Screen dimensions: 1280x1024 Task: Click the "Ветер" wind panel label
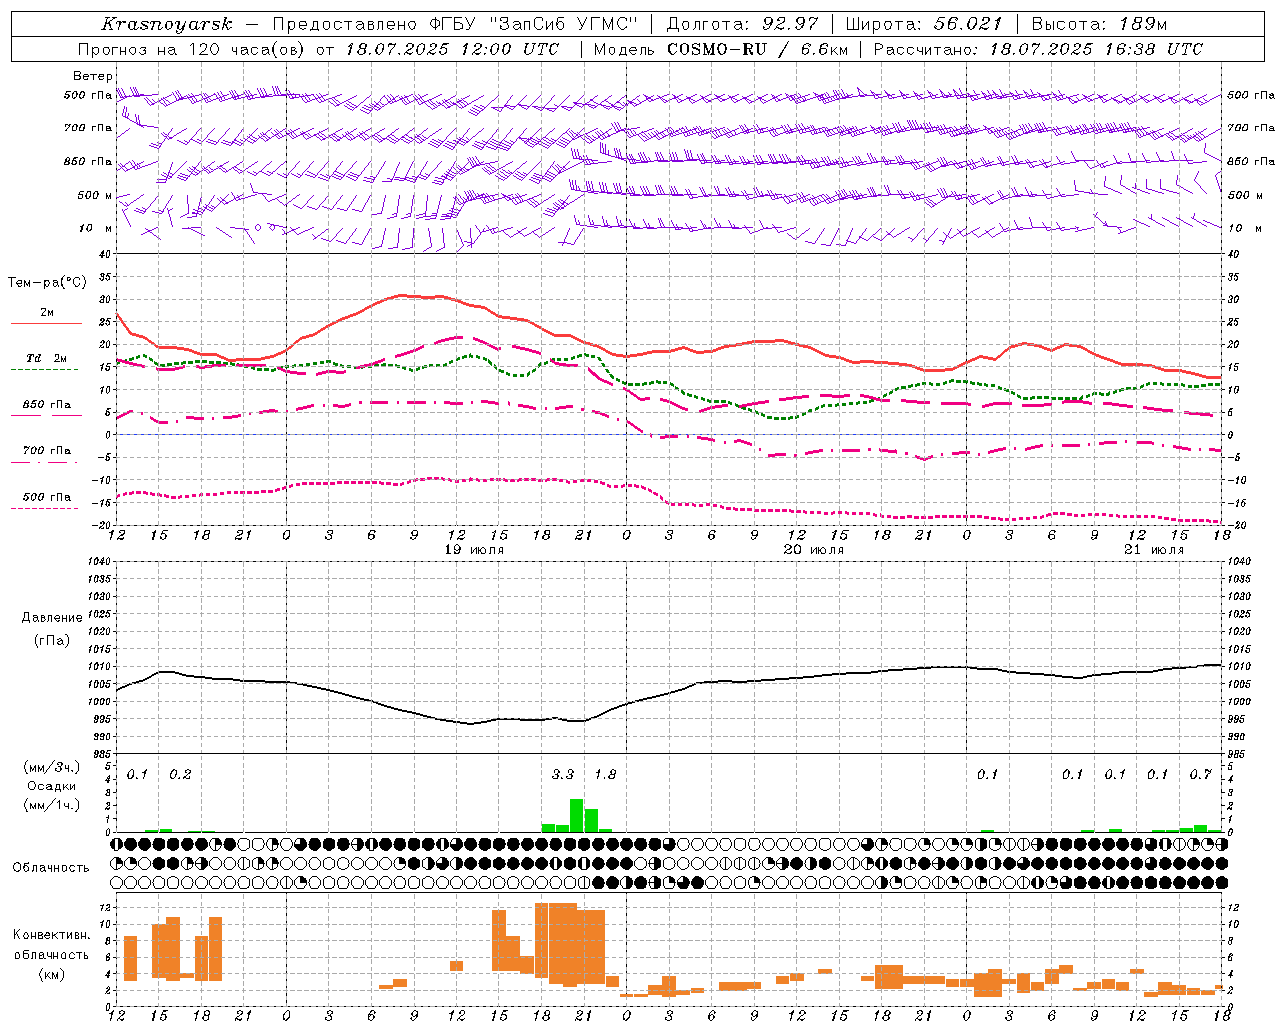[x=93, y=76]
